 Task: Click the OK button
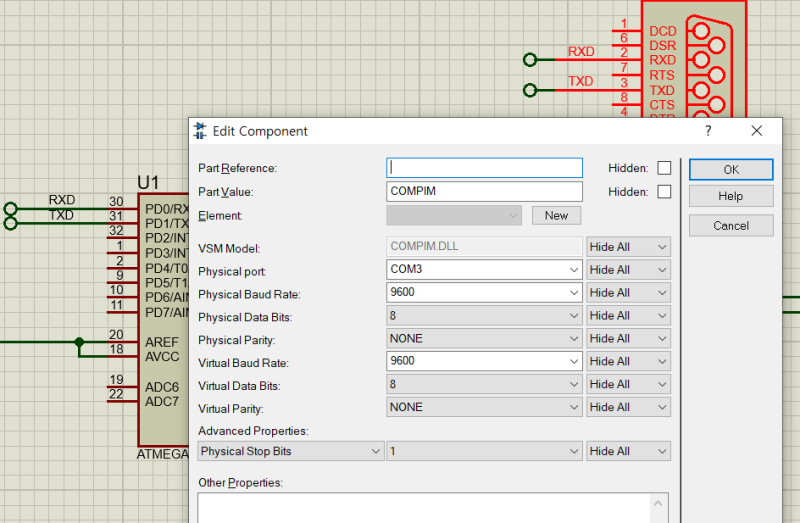tap(731, 169)
